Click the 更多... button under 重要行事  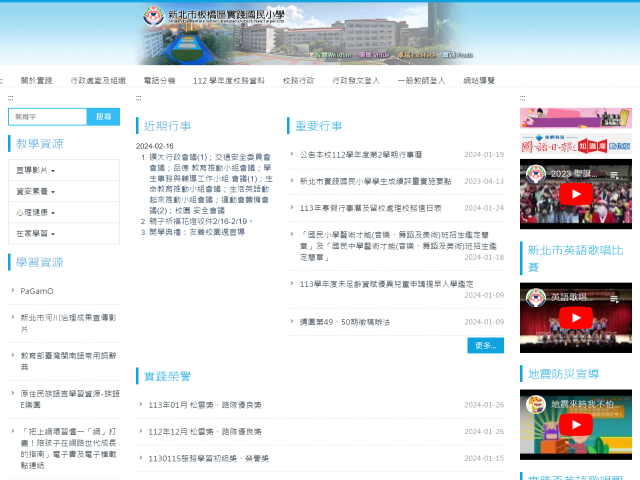[x=485, y=345]
